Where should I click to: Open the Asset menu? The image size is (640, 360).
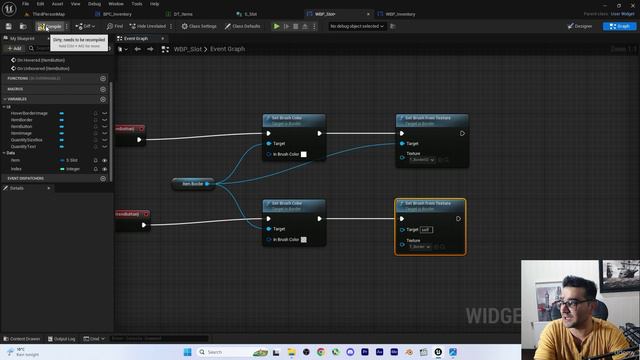(58, 4)
